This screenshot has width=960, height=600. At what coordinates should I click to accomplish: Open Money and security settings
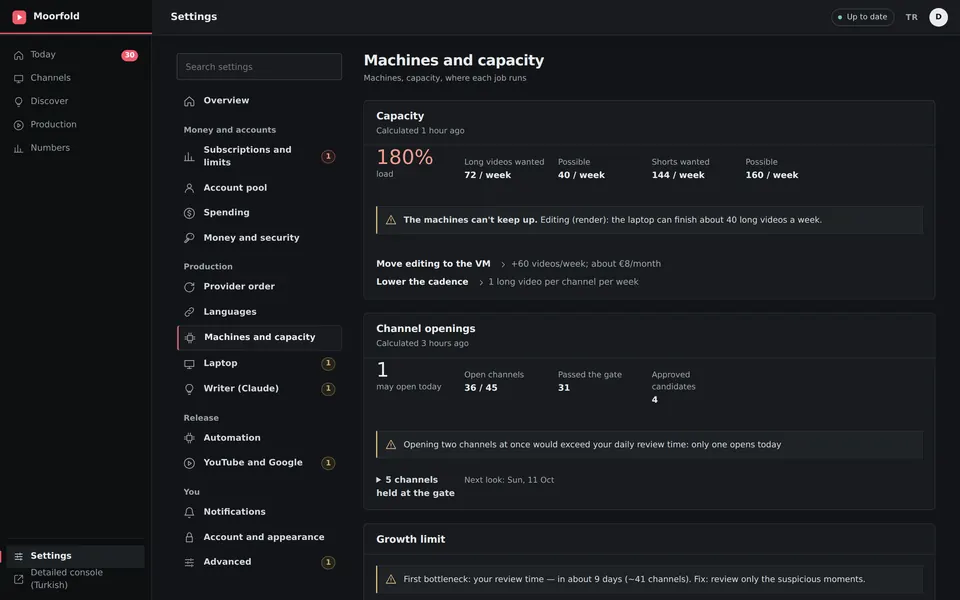pos(259,238)
